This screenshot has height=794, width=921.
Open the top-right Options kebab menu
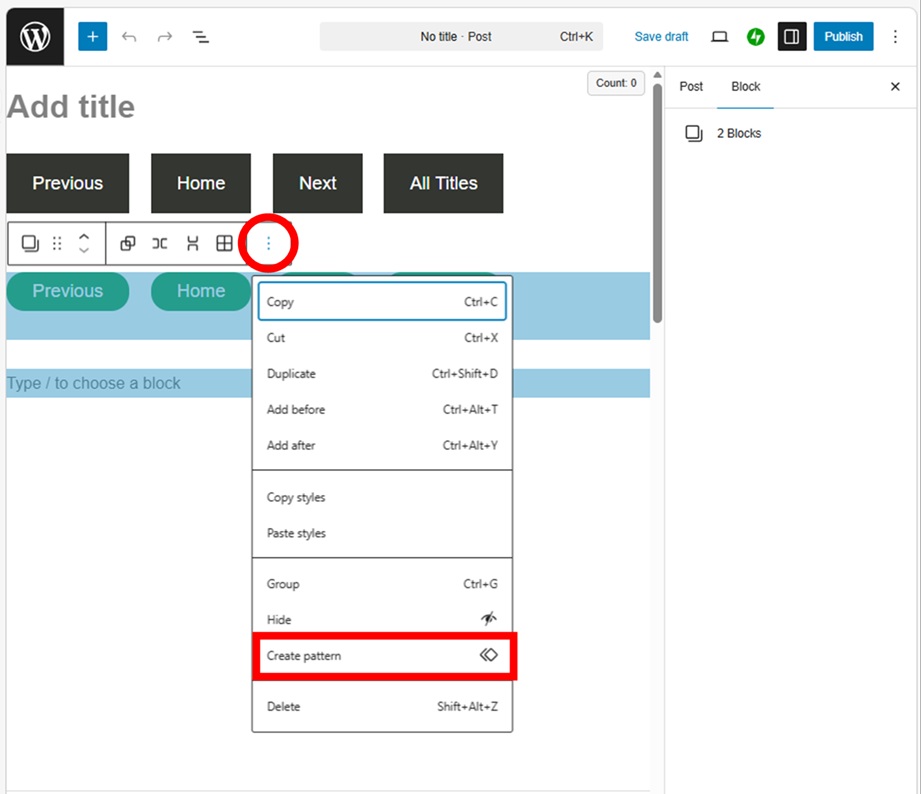[x=895, y=37]
